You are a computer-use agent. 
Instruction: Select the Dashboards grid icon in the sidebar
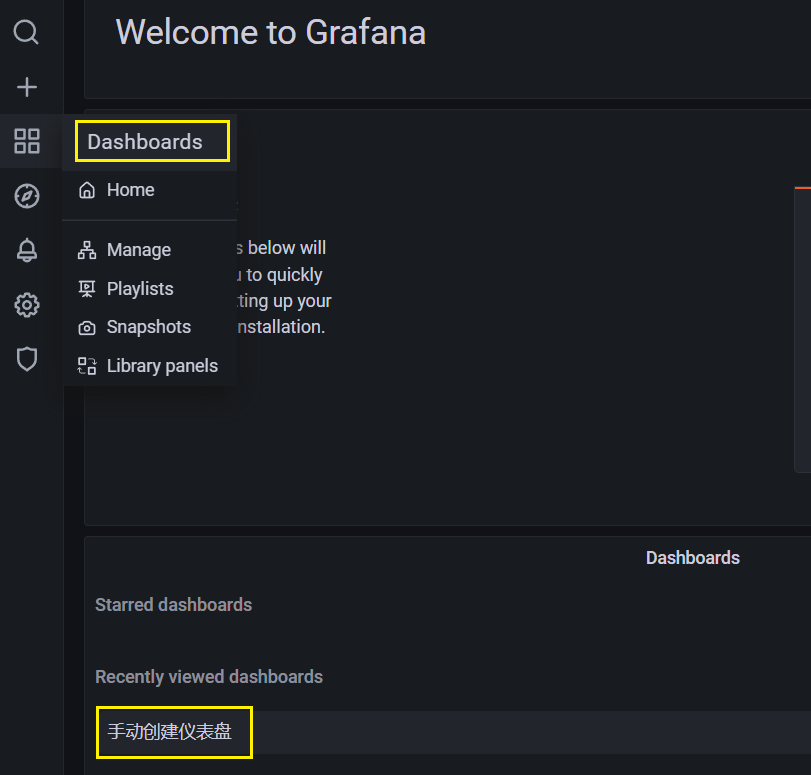[26, 141]
